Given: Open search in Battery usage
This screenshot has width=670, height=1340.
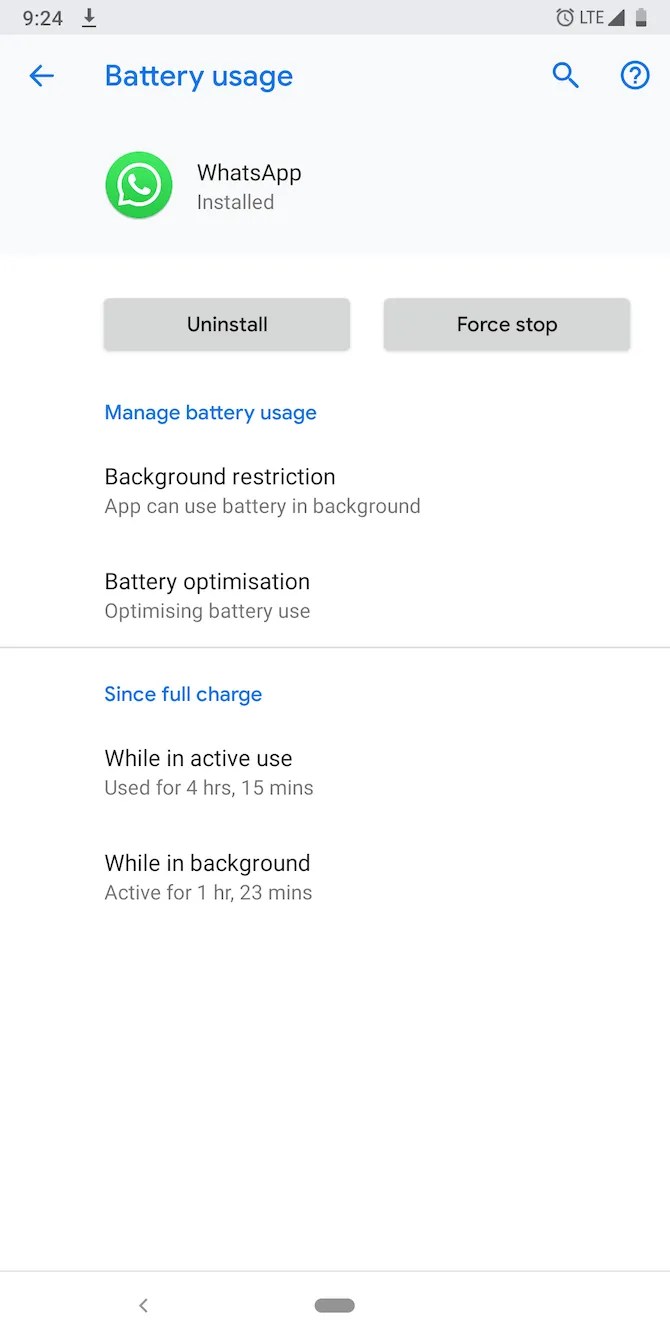Looking at the screenshot, I should [566, 76].
